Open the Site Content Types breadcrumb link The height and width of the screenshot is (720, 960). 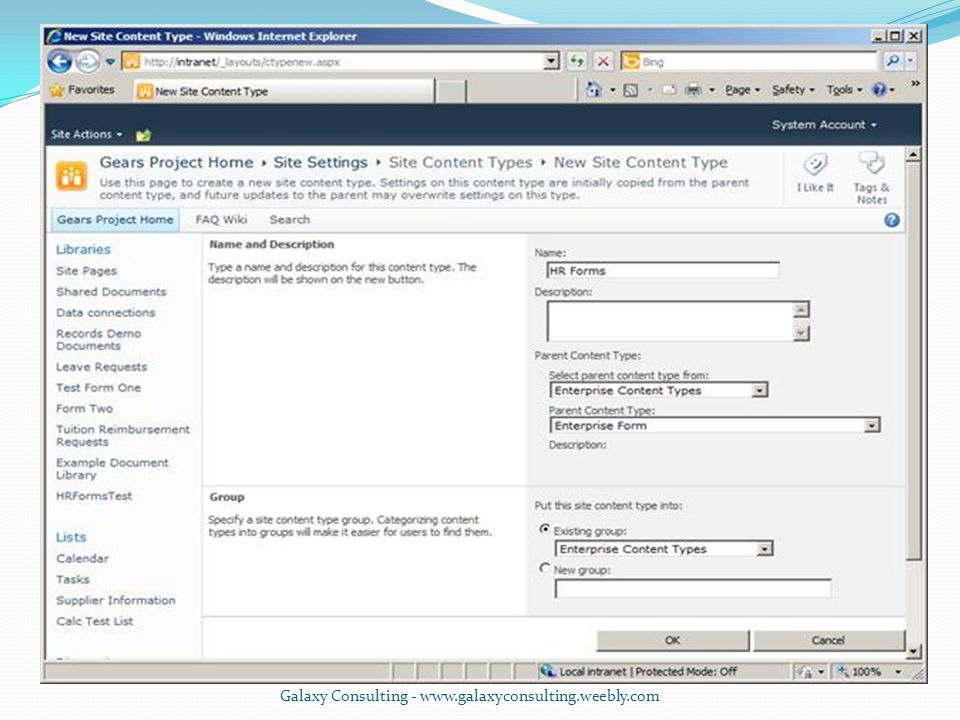(460, 163)
